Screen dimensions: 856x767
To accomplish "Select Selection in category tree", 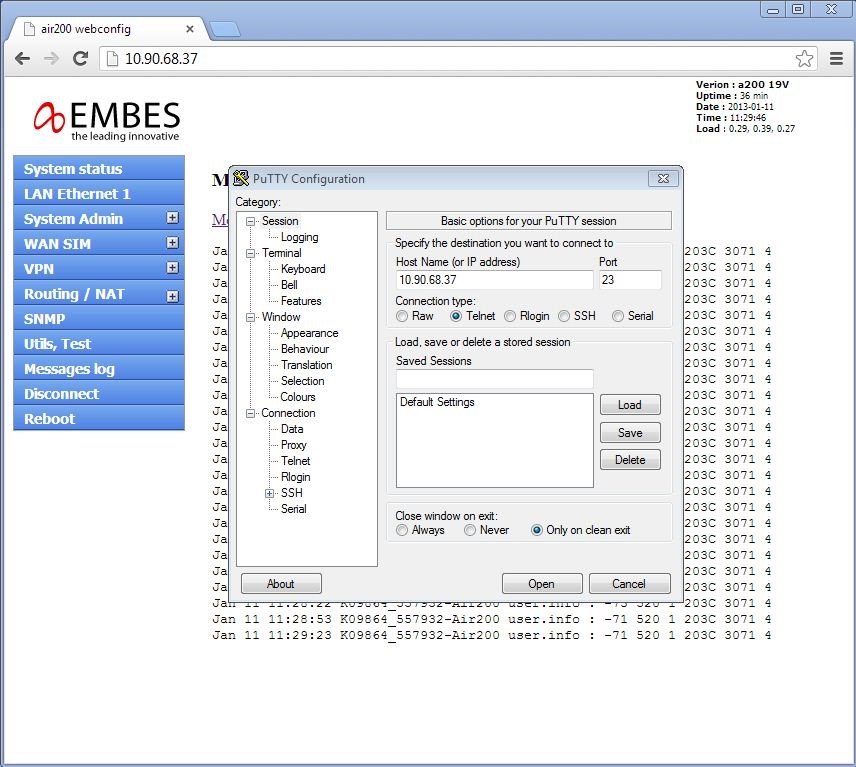I will coord(302,380).
